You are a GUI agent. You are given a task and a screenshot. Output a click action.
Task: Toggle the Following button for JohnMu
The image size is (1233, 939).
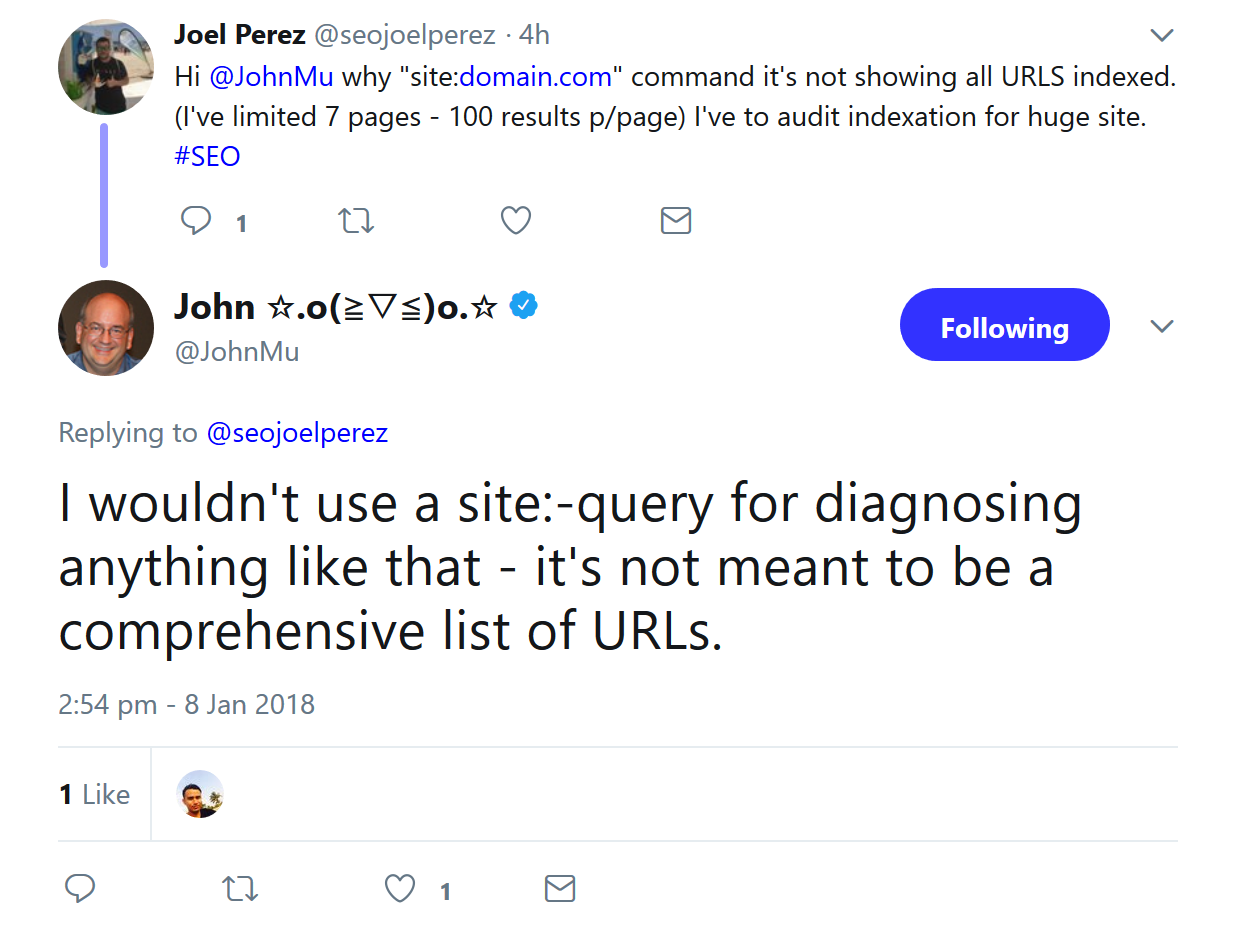[x=1004, y=325]
